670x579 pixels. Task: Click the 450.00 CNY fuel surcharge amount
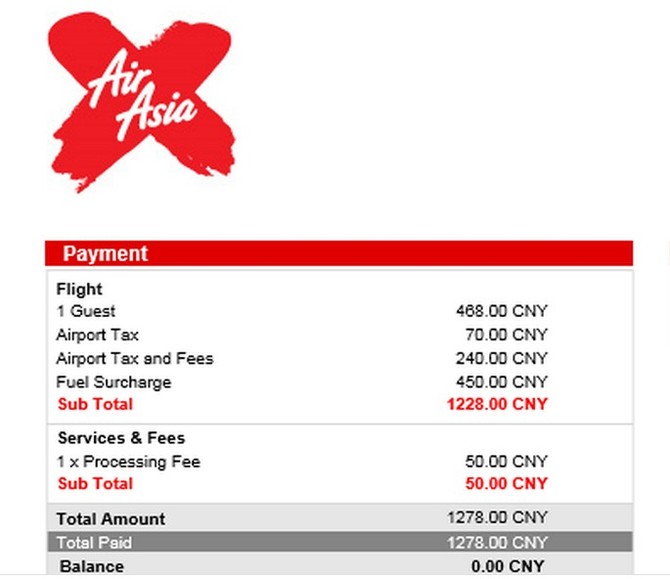pyautogui.click(x=501, y=382)
